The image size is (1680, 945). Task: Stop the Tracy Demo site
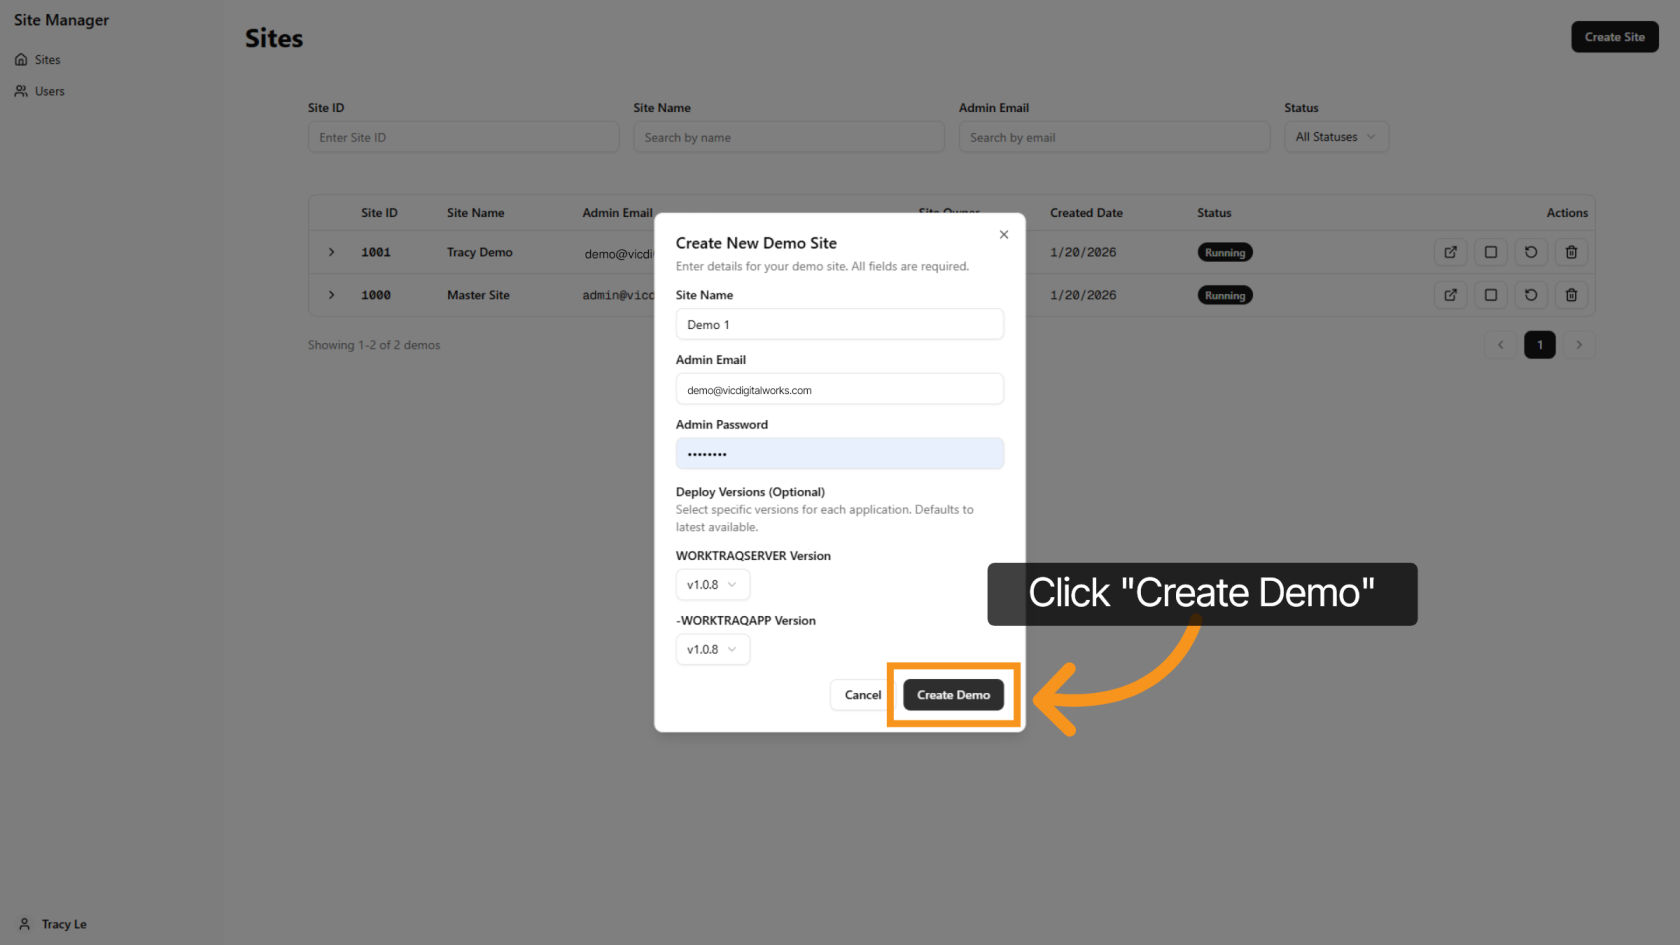click(1490, 252)
